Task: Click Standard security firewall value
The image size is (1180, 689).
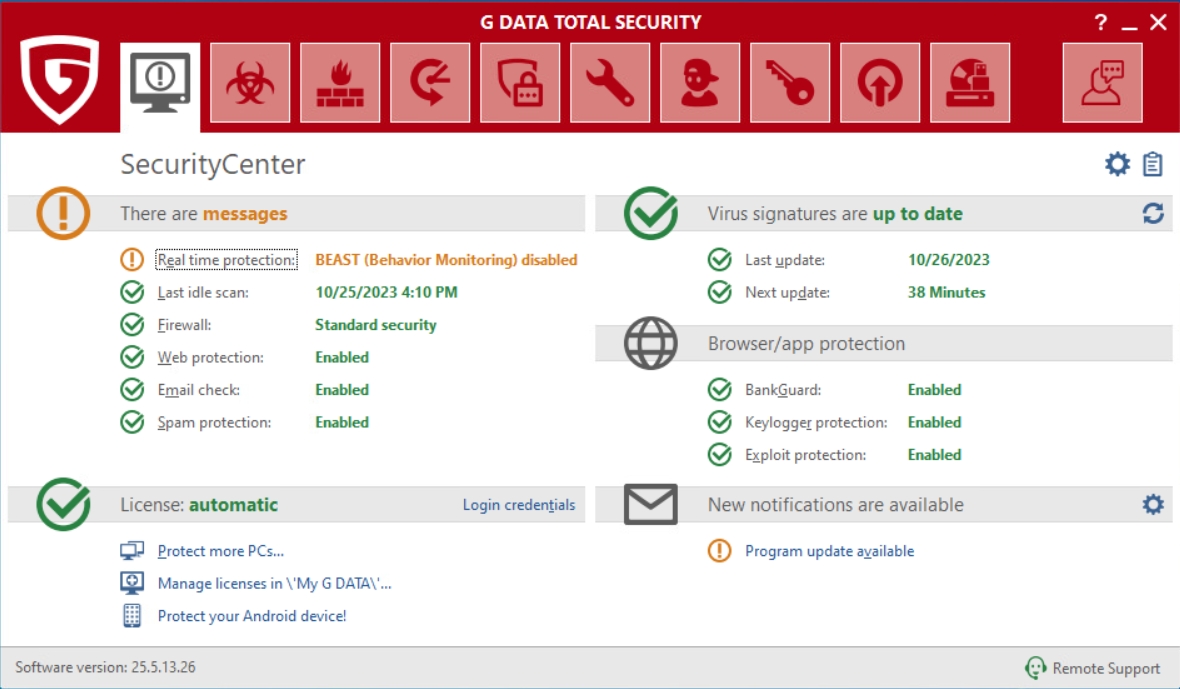Action: coord(376,325)
